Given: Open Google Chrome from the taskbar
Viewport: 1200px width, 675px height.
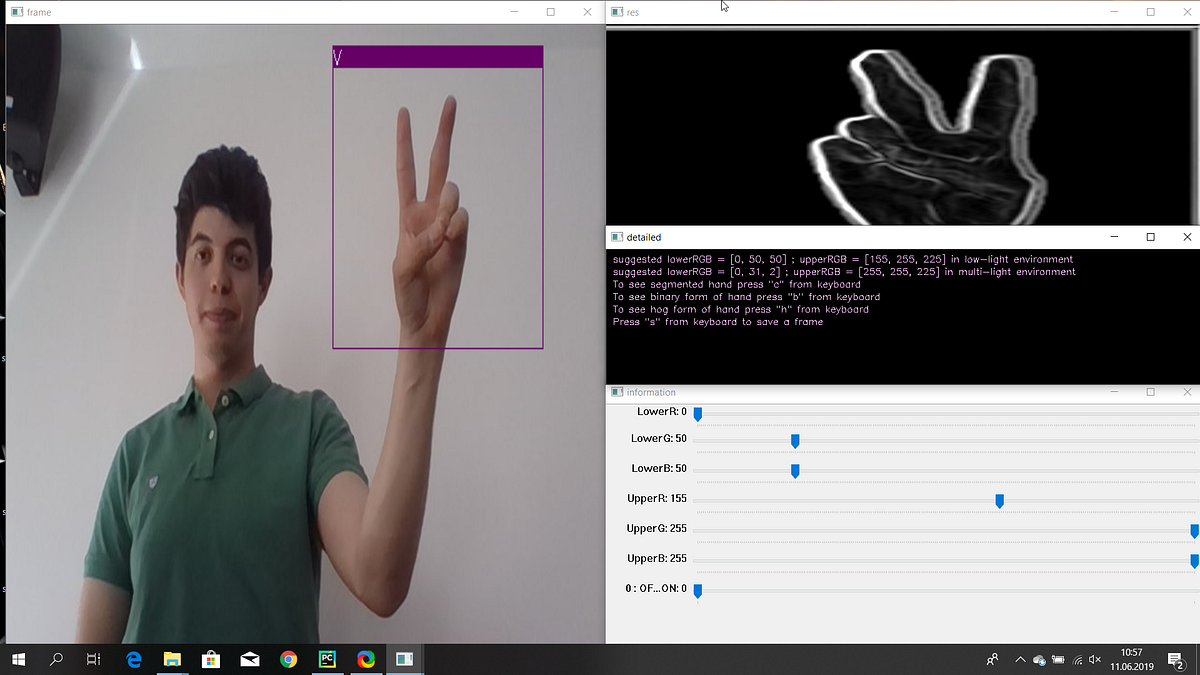Looking at the screenshot, I should 288,659.
